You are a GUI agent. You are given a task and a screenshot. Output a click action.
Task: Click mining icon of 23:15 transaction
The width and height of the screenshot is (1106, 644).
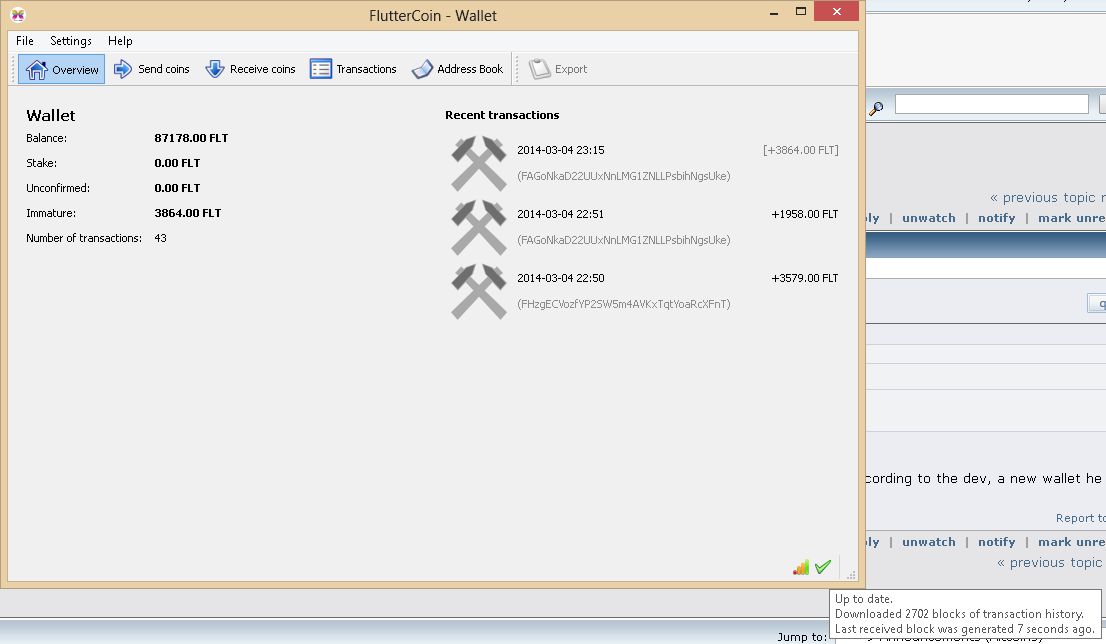(479, 164)
